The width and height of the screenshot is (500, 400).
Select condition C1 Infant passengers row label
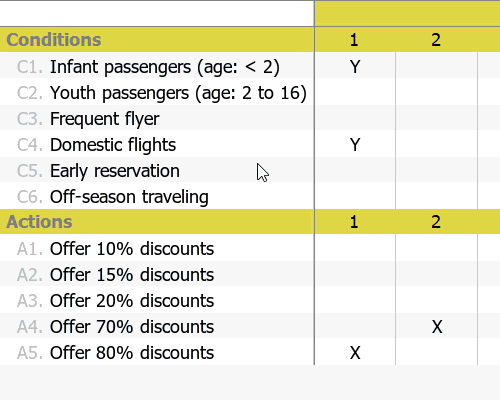pos(157,67)
